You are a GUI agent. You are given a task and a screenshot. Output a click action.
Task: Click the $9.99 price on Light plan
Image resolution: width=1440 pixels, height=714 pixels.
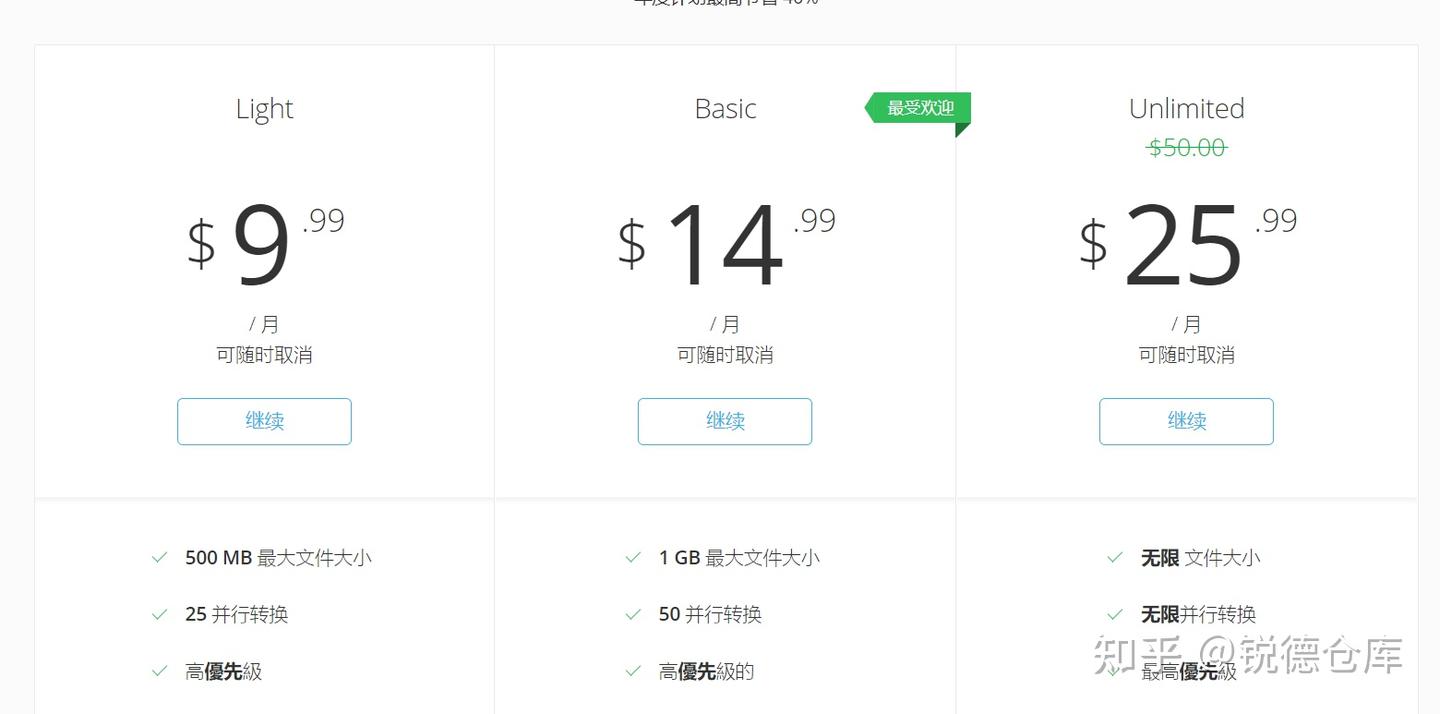264,244
